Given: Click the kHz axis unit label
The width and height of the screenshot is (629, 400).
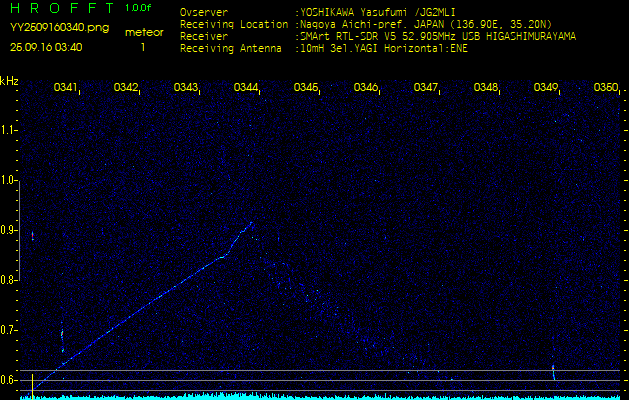Looking at the screenshot, I should (x=9, y=81).
